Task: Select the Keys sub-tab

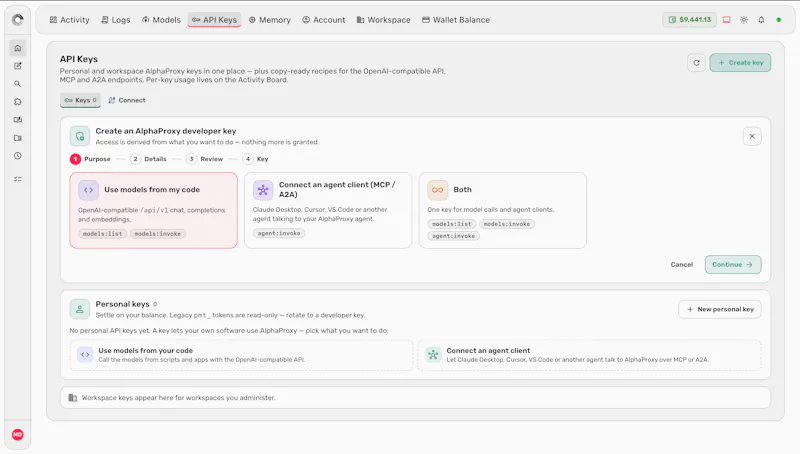Action: click(x=81, y=100)
